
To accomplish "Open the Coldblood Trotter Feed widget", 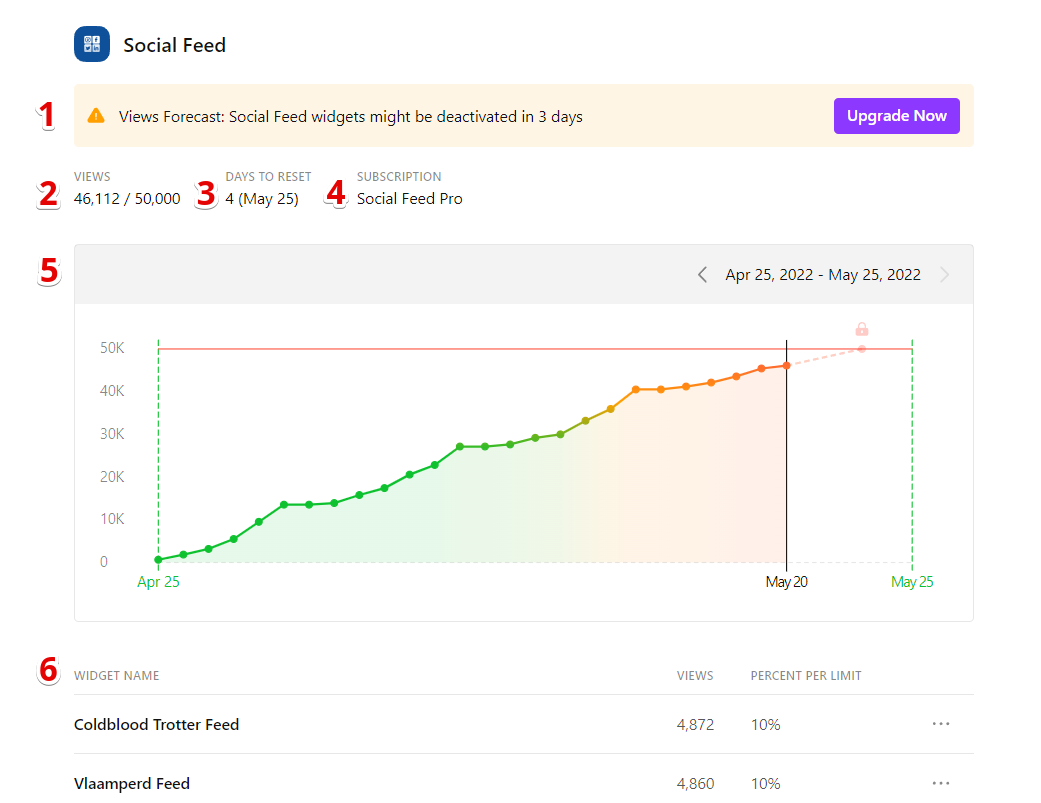I will 156,724.
